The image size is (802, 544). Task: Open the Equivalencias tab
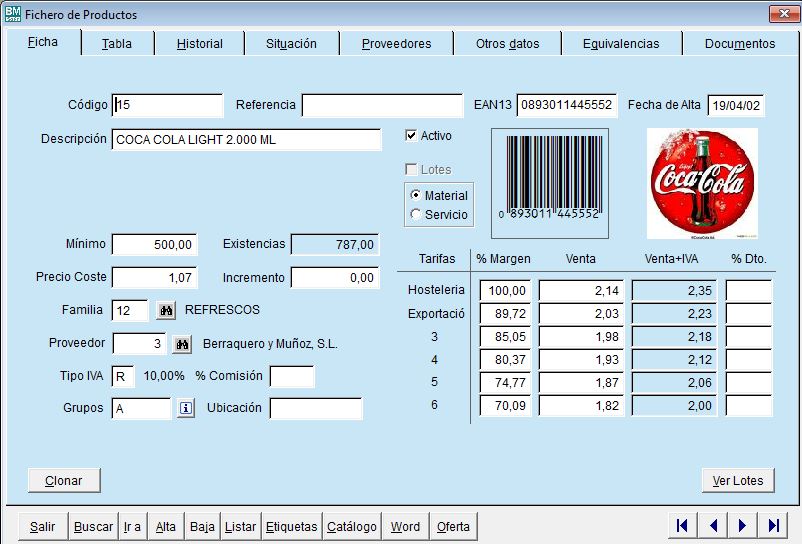coord(620,44)
